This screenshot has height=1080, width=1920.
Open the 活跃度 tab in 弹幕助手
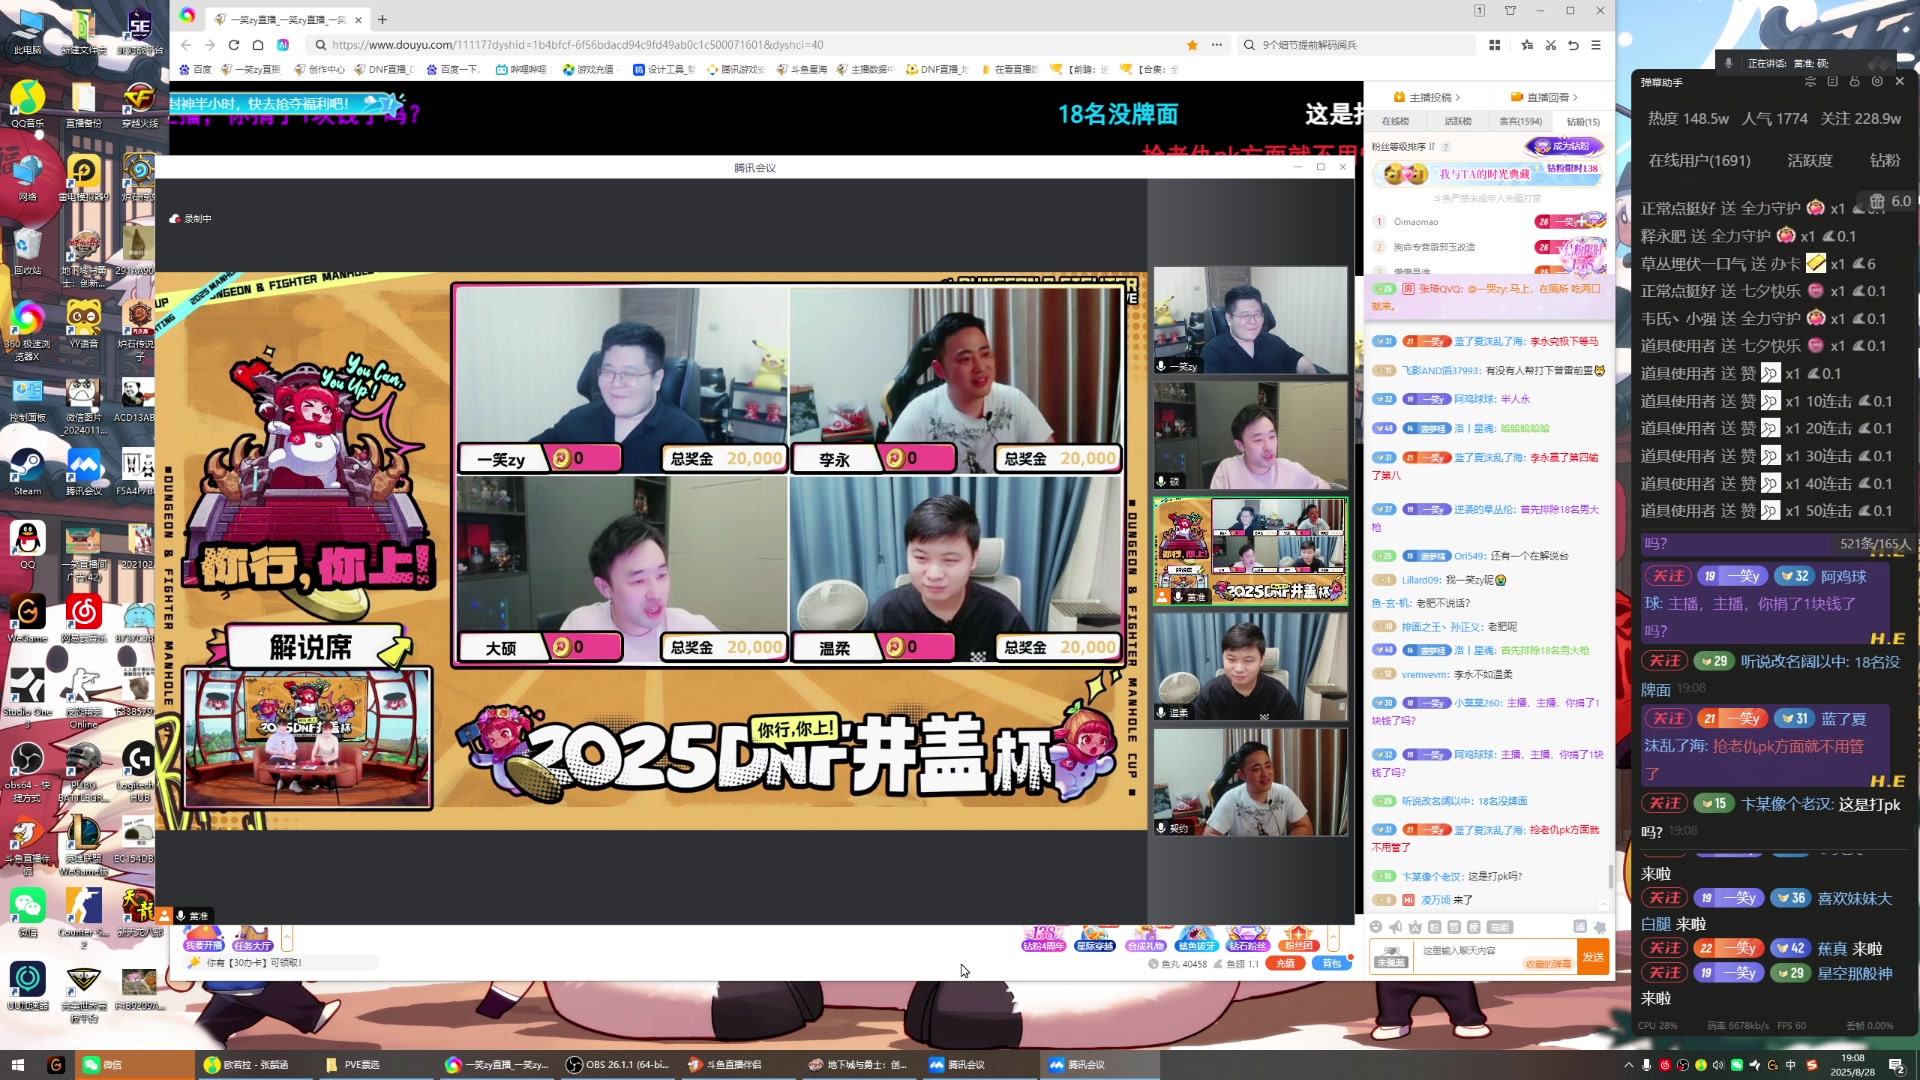pos(1810,160)
